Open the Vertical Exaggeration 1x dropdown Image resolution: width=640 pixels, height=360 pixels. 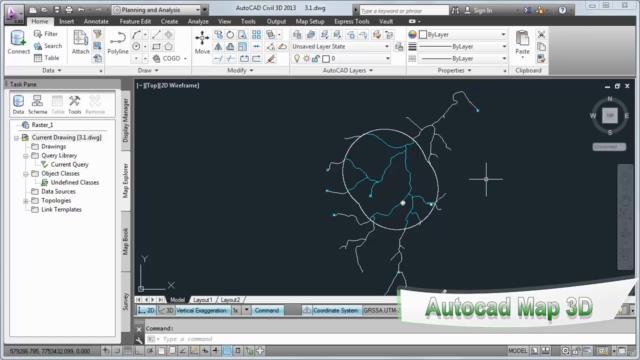[247, 311]
